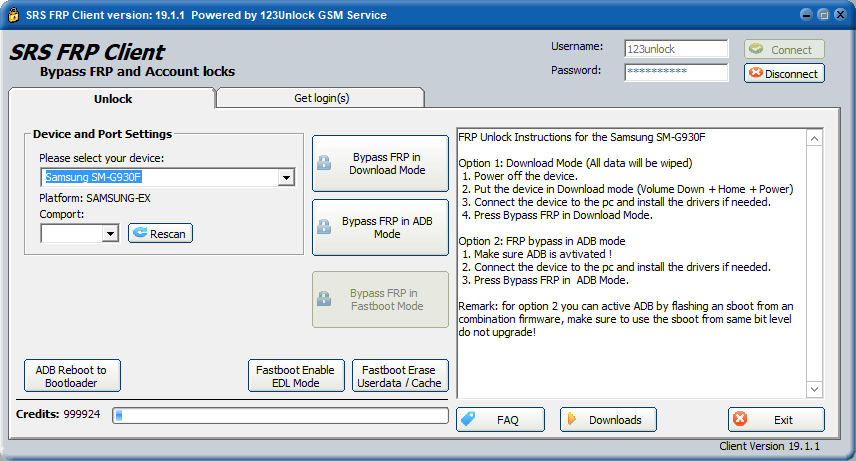Open the device selection dropdown
Viewport: 856px width, 461px height.
pyautogui.click(x=286, y=177)
